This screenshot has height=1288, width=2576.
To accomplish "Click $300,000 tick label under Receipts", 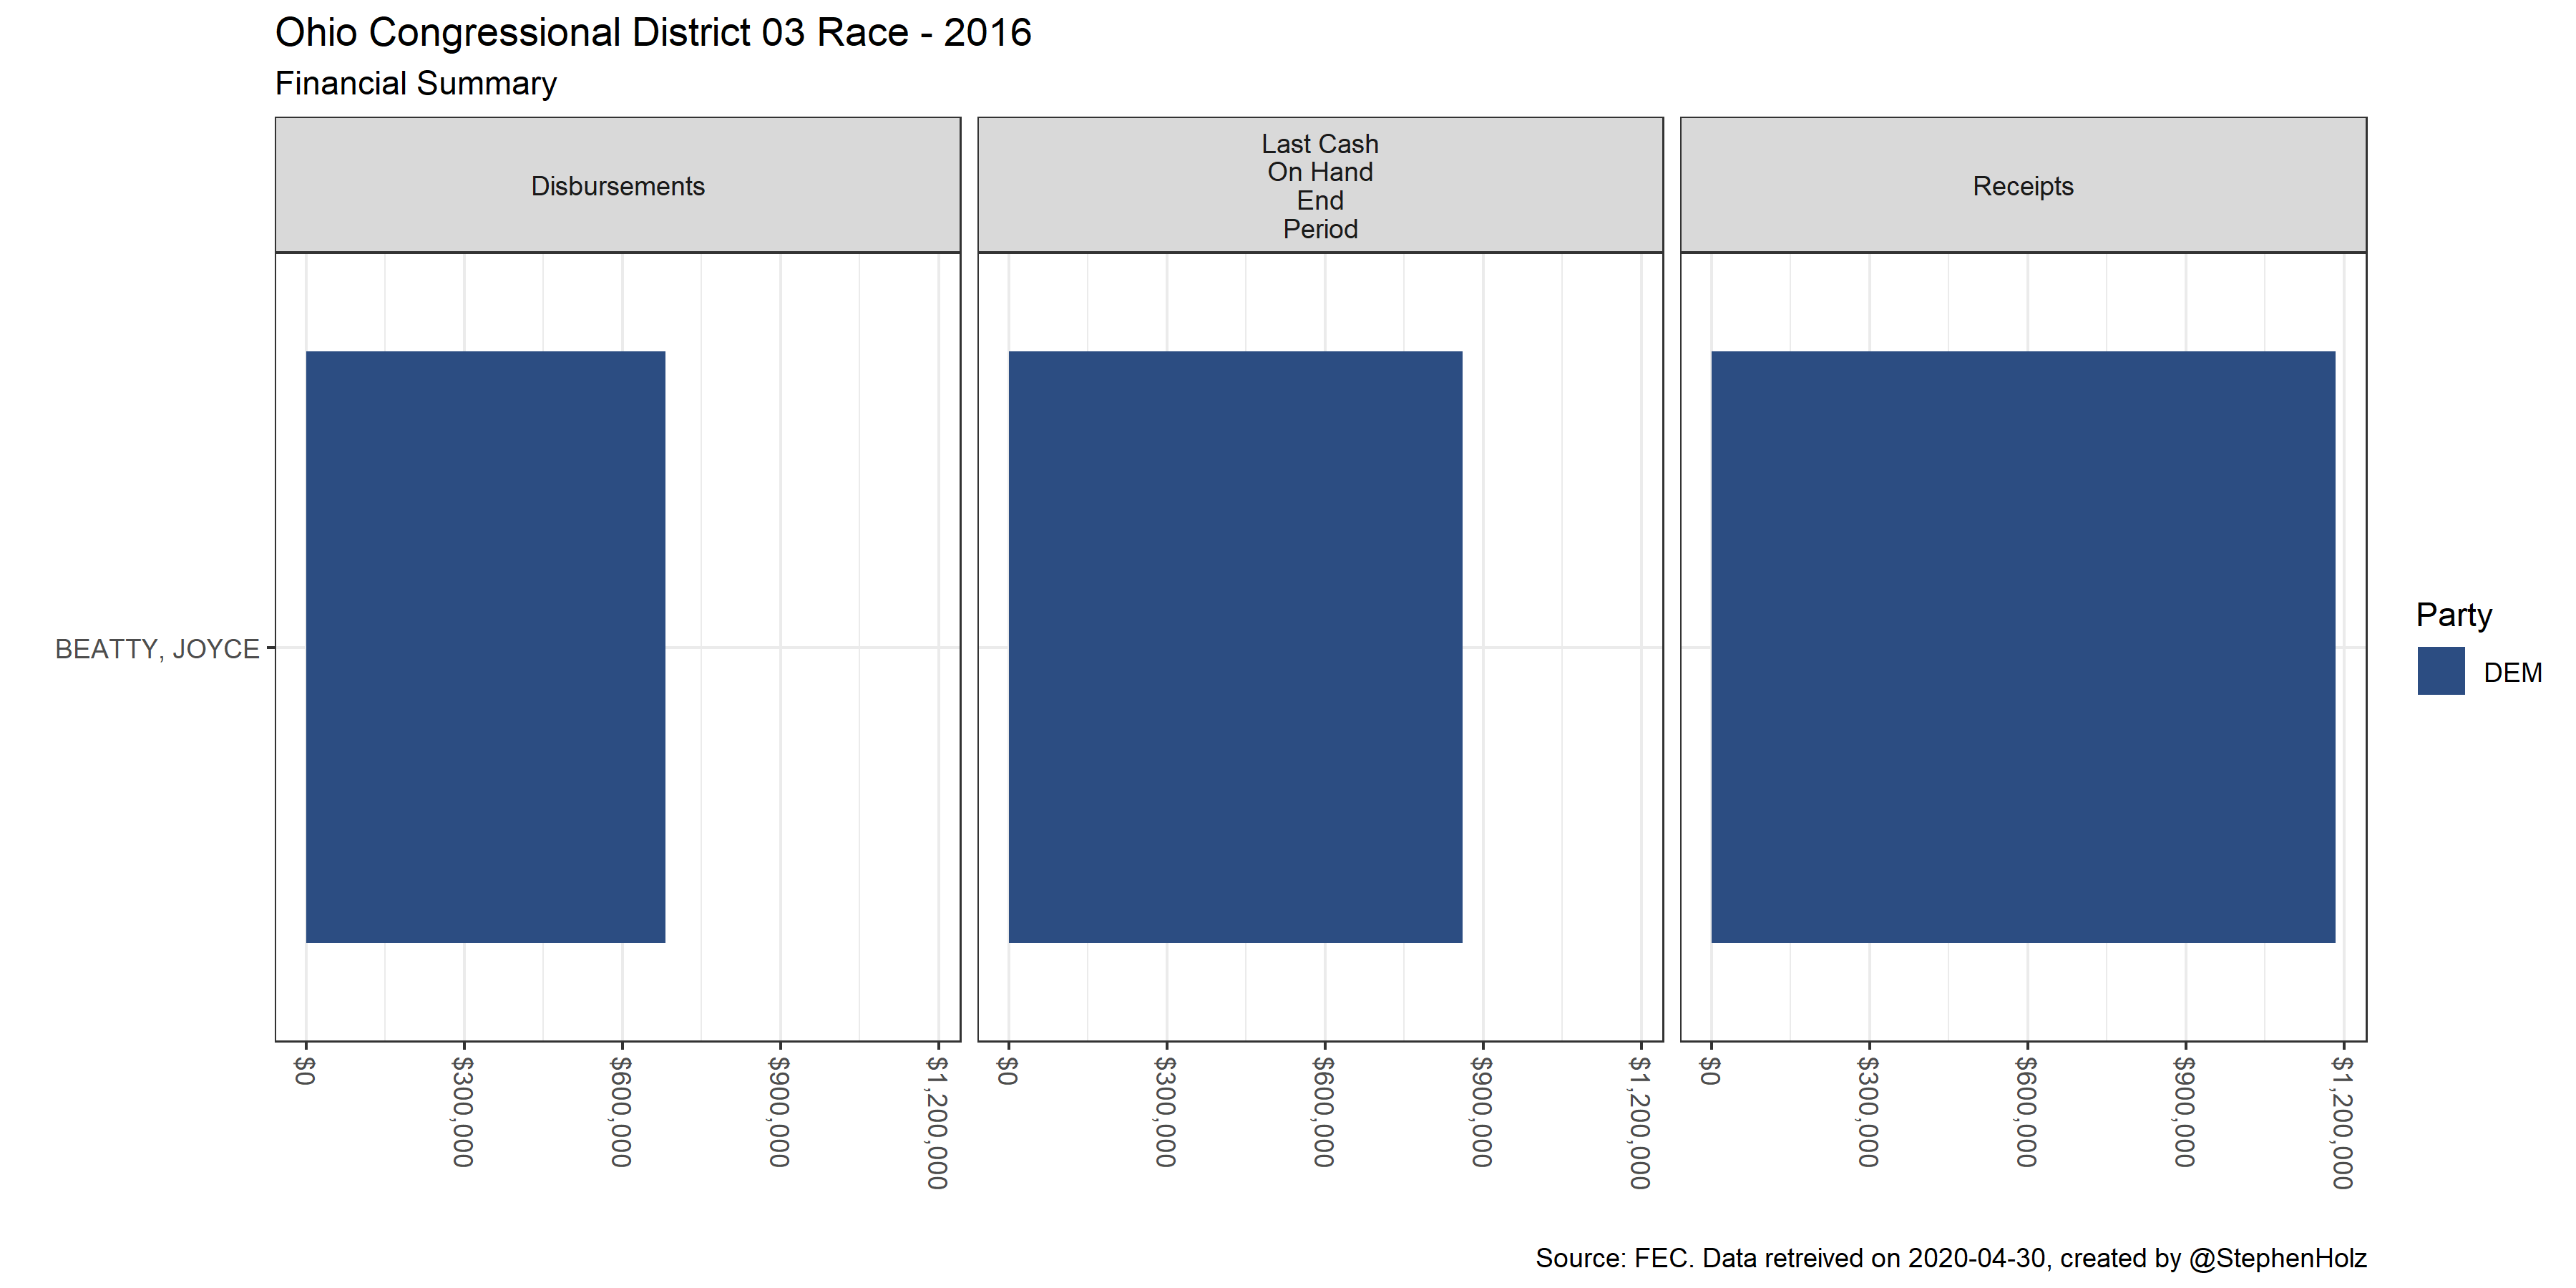I will pos(1868,1111).
